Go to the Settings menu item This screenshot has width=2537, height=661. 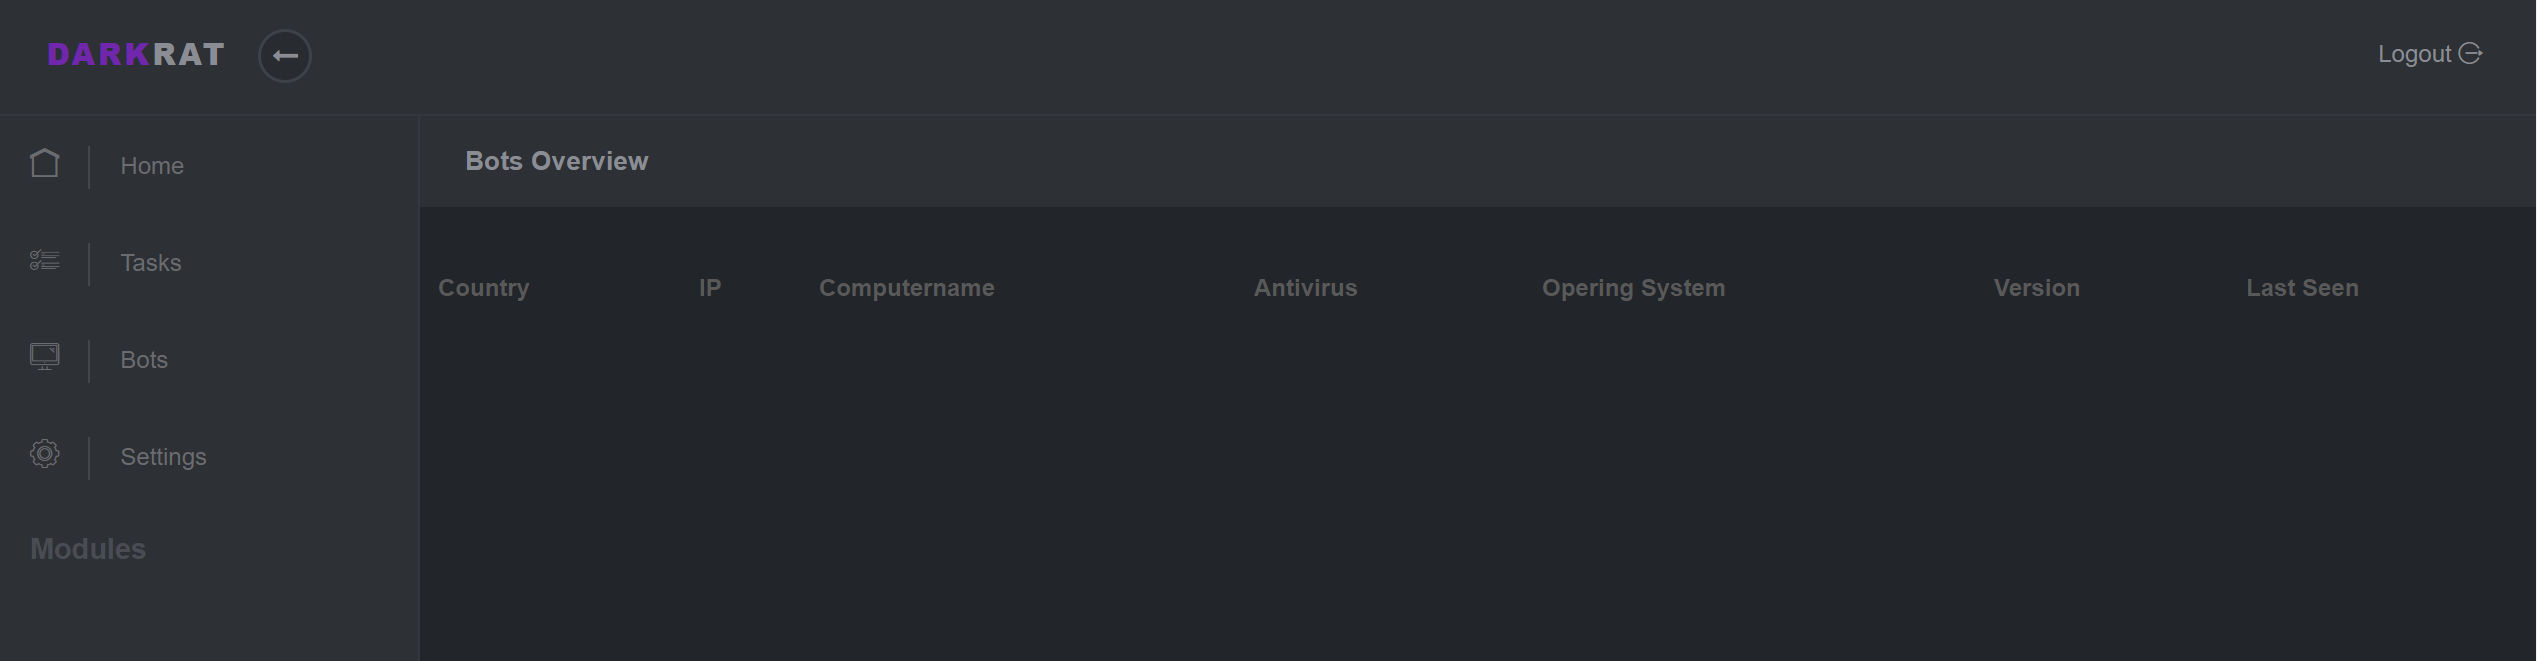pyautogui.click(x=164, y=457)
